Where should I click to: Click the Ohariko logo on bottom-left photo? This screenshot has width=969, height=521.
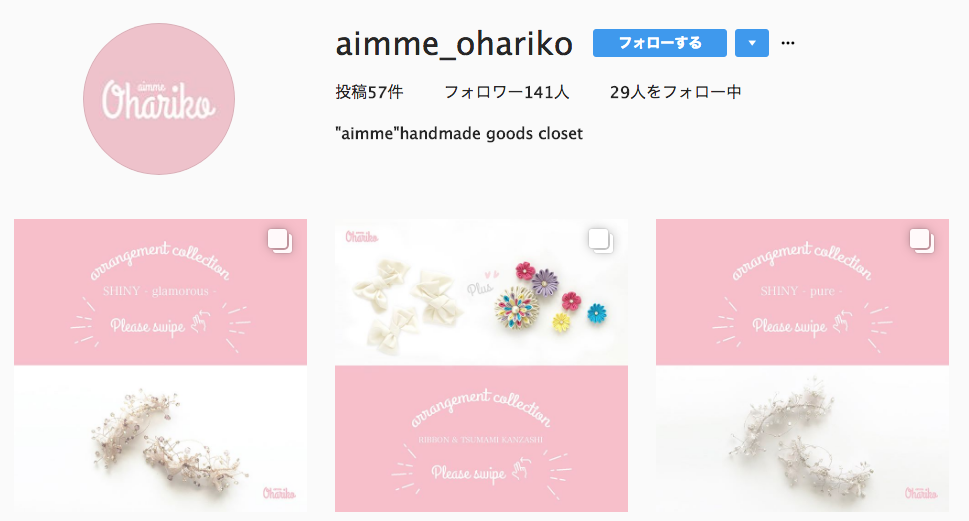pyautogui.click(x=279, y=493)
